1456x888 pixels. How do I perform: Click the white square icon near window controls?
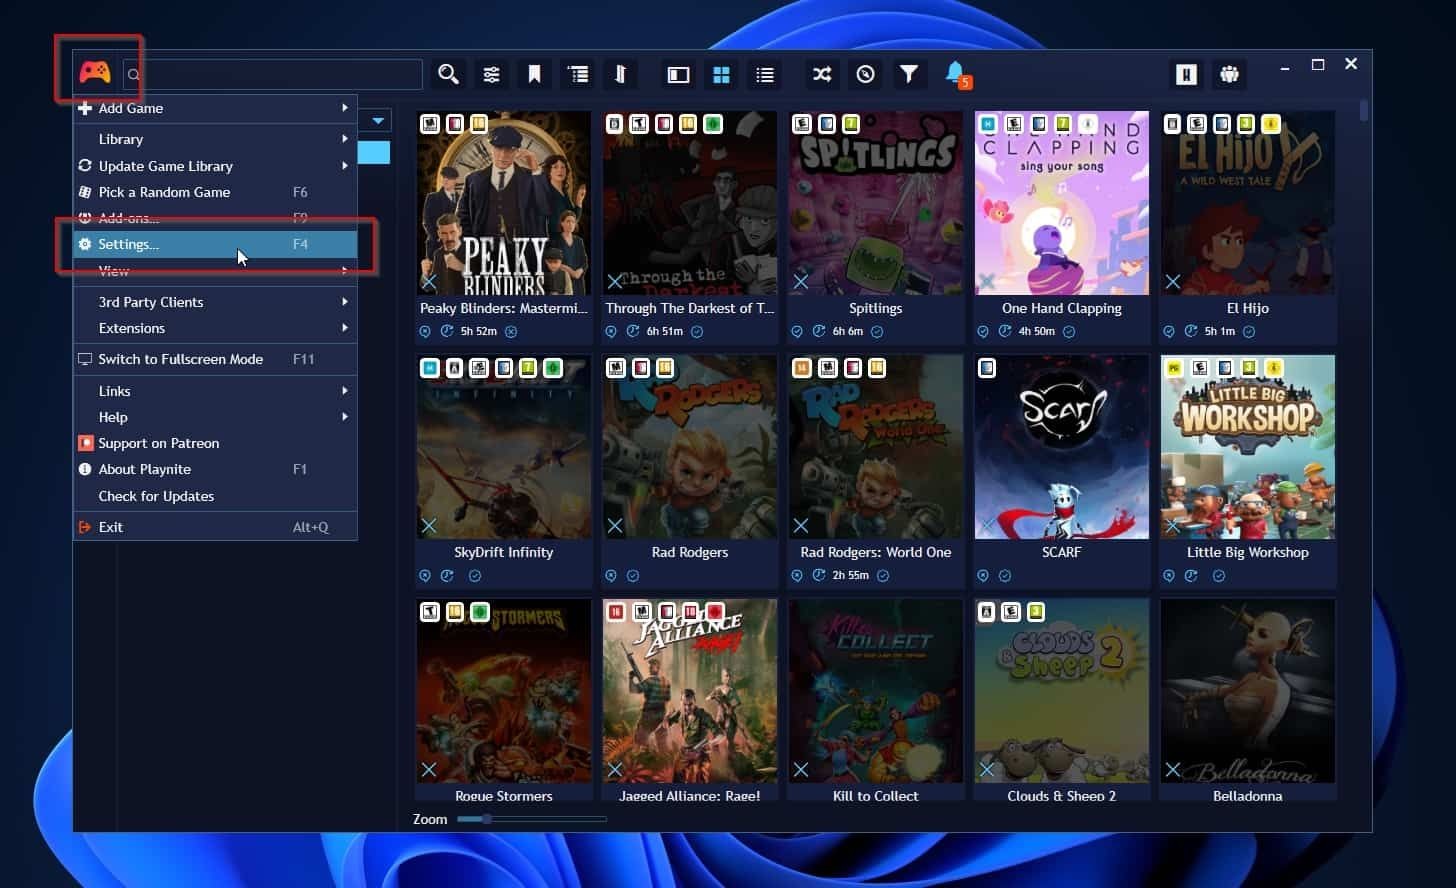(1187, 75)
